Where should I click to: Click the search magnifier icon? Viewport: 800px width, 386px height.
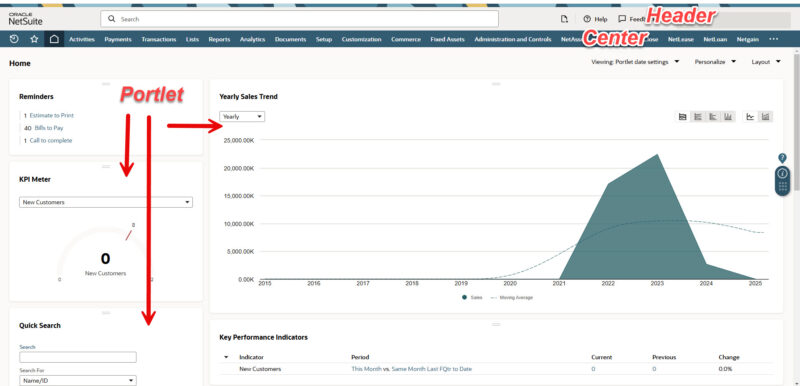112,19
